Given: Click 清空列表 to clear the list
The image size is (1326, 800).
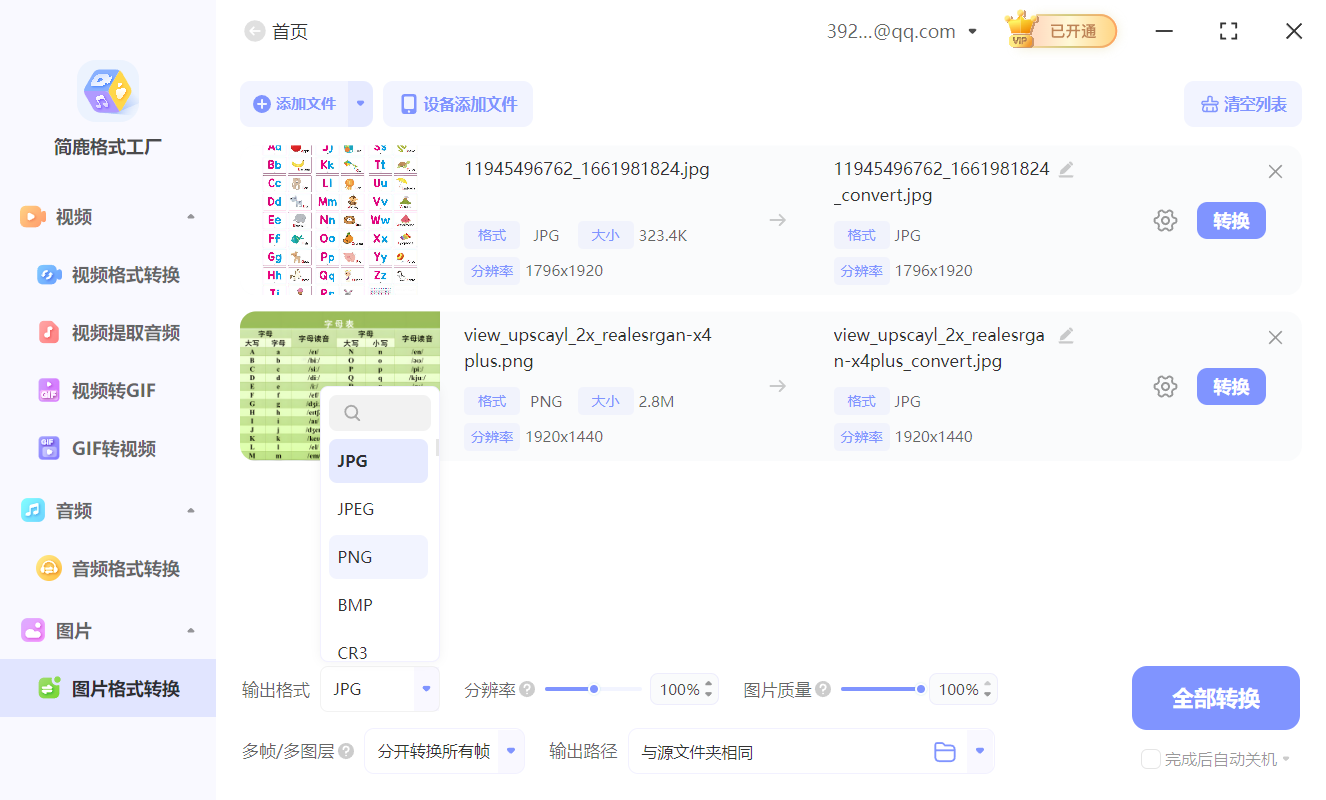Looking at the screenshot, I should pos(1243,103).
